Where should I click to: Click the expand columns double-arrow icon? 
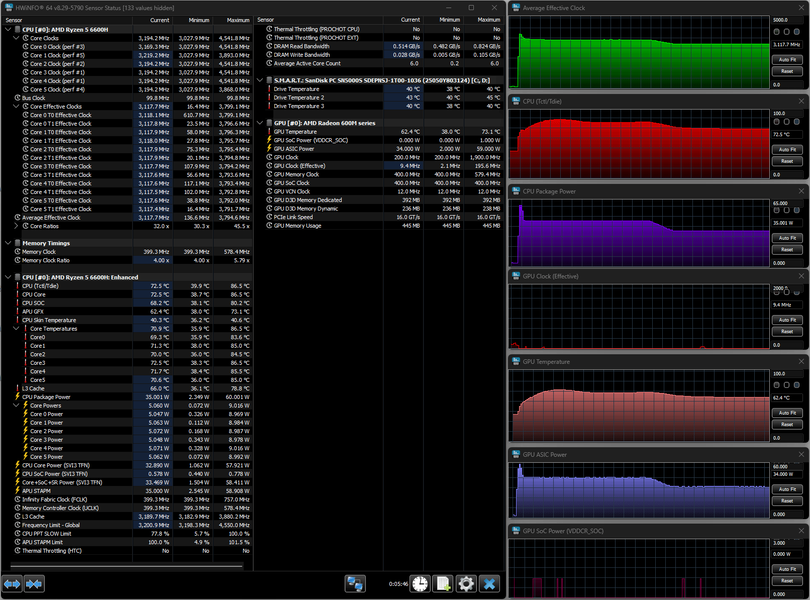point(12,584)
